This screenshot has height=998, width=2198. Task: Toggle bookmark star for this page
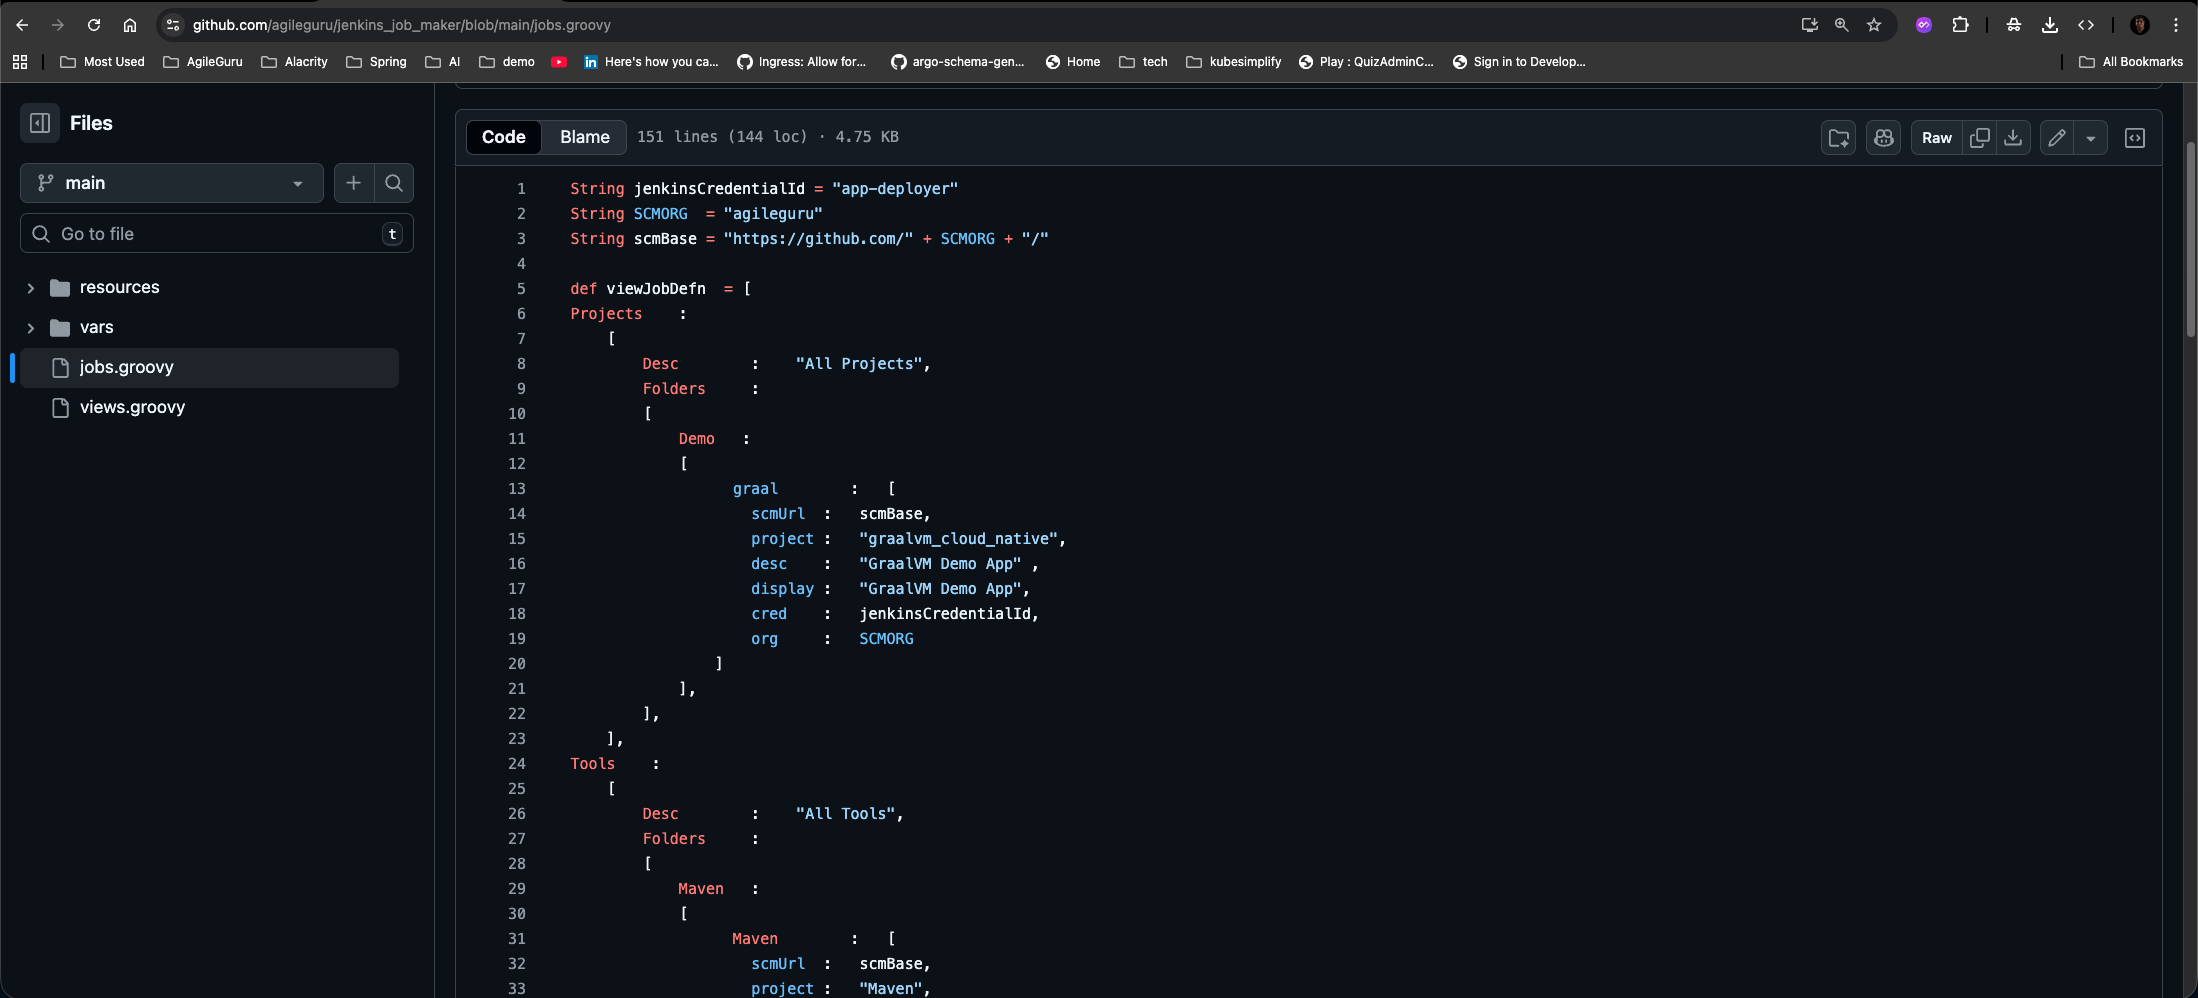(x=1875, y=25)
